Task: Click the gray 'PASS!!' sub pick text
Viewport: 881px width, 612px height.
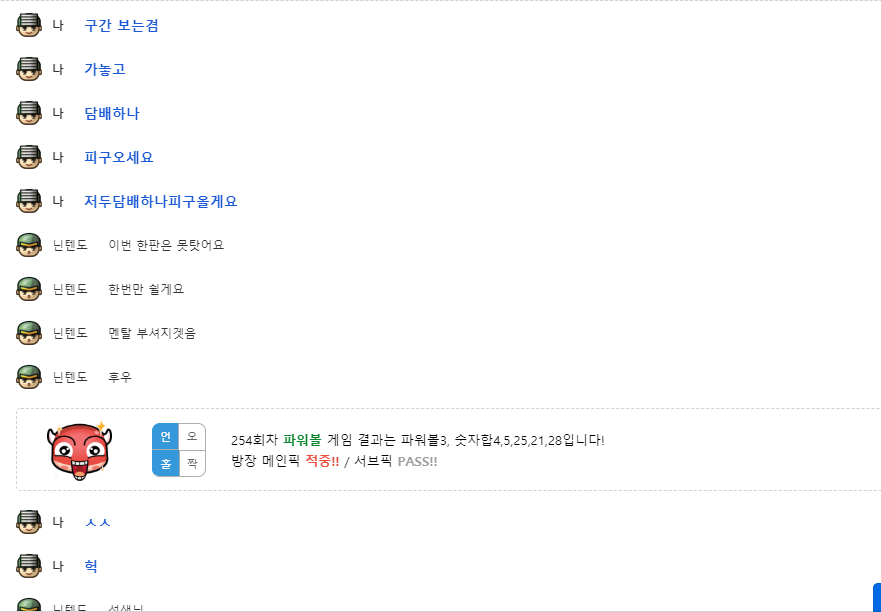Action: point(417,462)
